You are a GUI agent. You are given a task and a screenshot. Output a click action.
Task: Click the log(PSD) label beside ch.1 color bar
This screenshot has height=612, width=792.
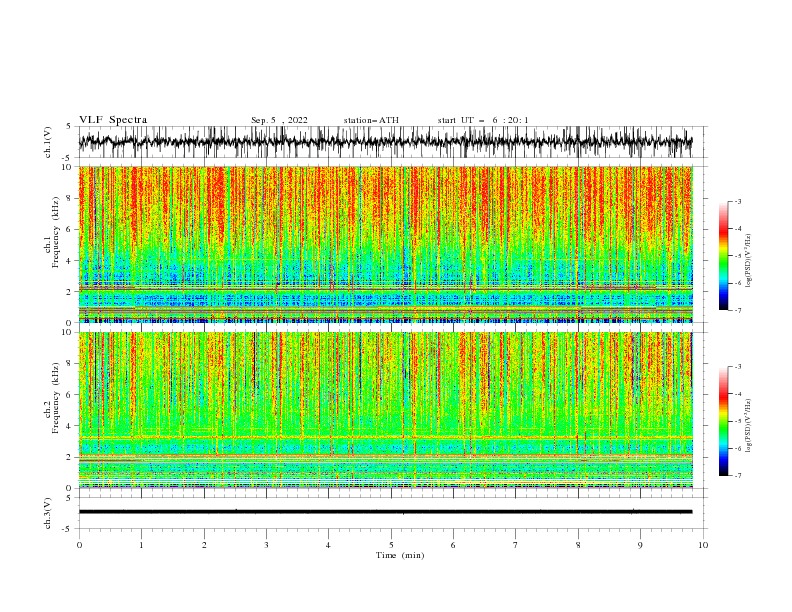point(748,261)
